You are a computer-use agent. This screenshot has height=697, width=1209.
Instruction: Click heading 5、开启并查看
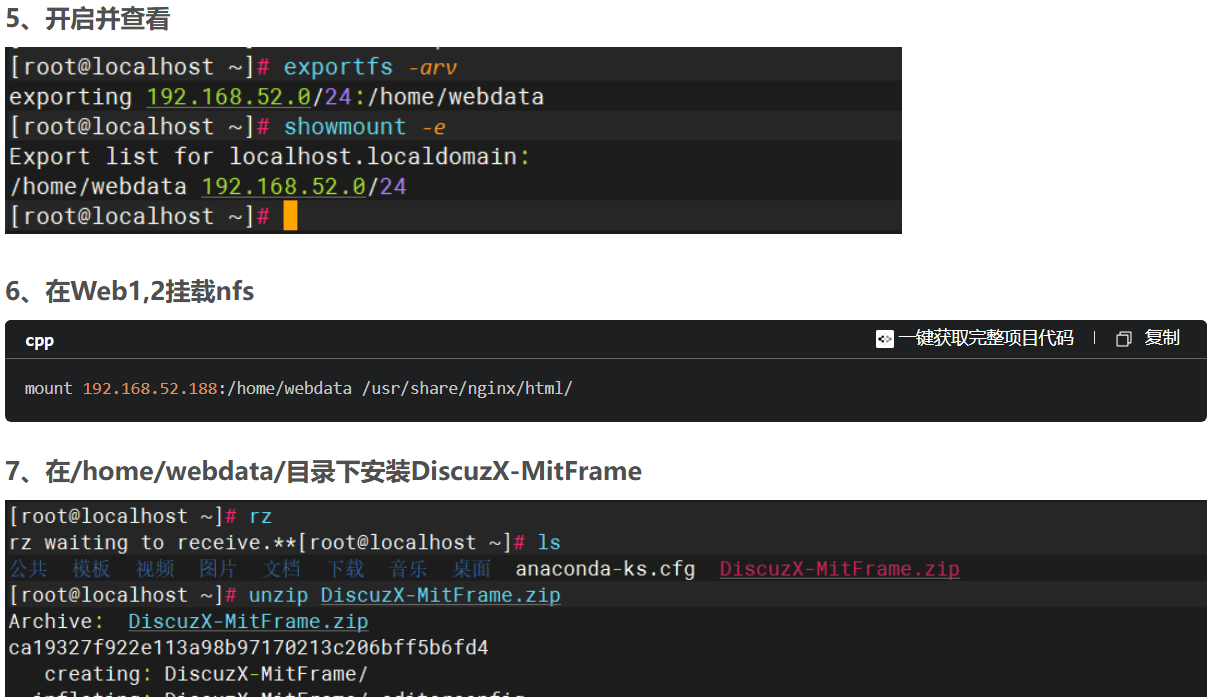click(x=88, y=18)
